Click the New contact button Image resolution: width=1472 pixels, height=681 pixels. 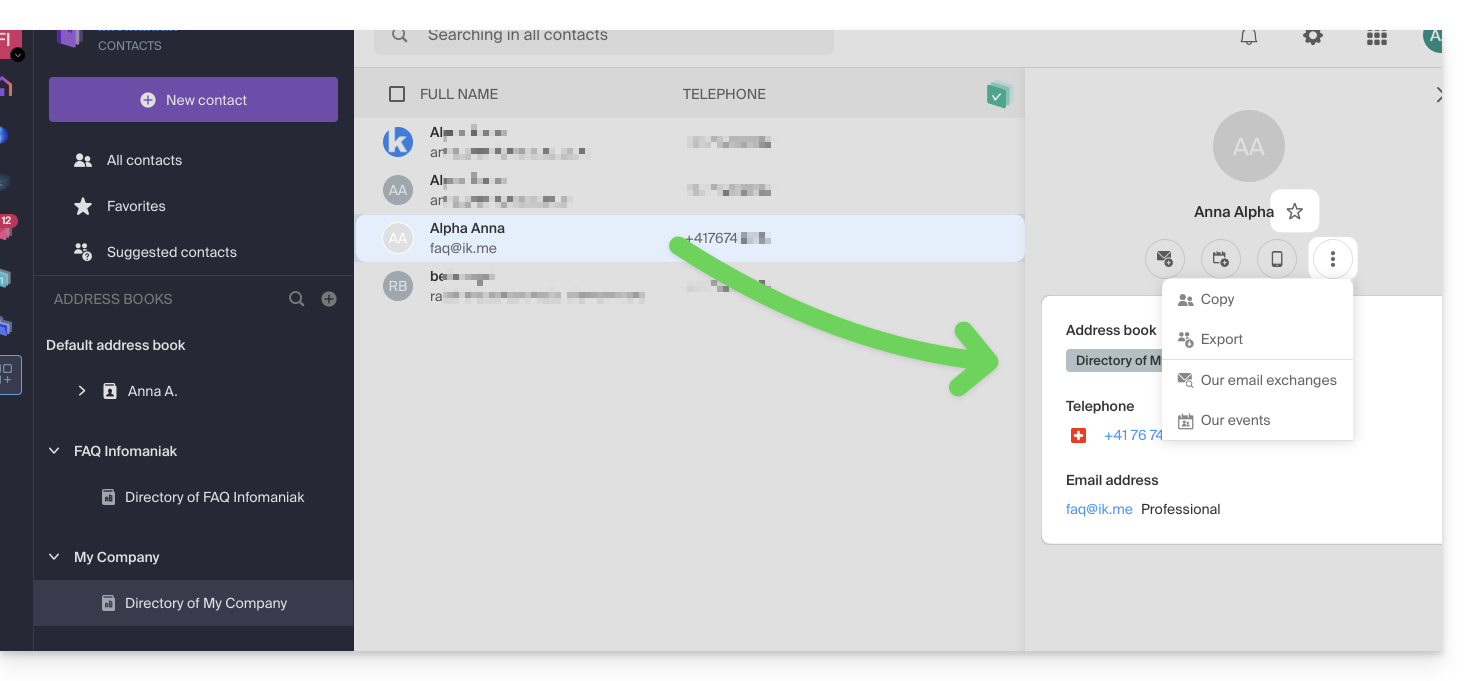coord(193,100)
